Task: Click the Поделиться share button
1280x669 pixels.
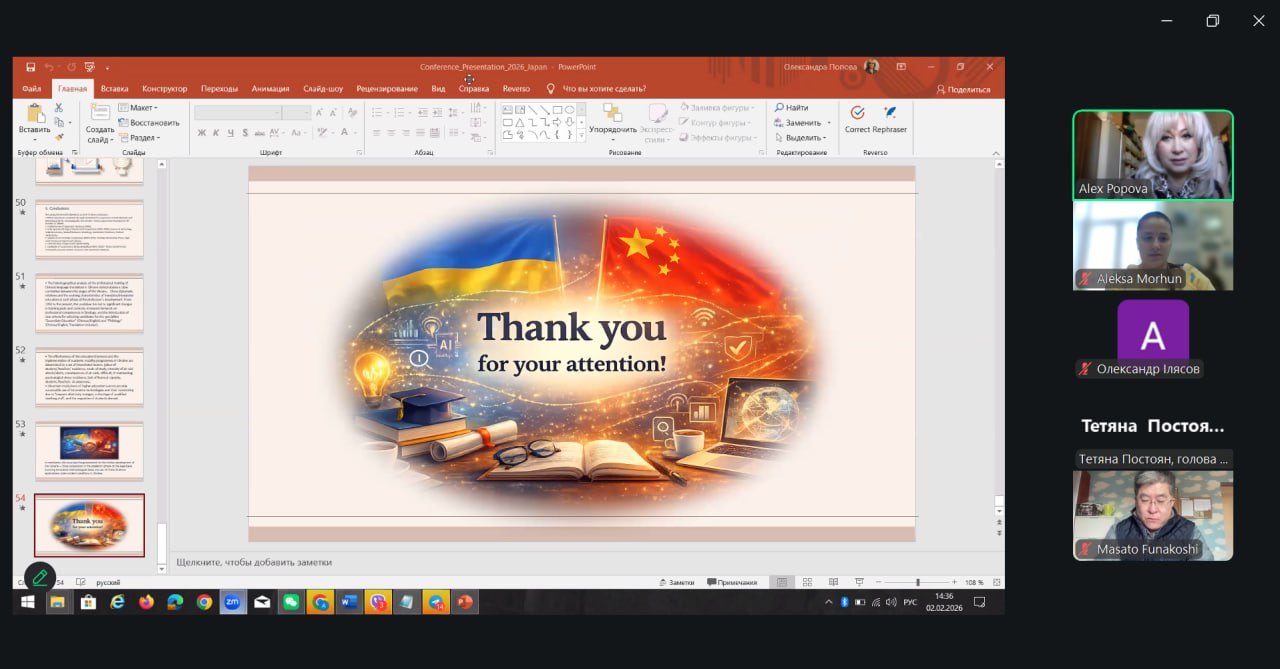Action: pyautogui.click(x=962, y=89)
